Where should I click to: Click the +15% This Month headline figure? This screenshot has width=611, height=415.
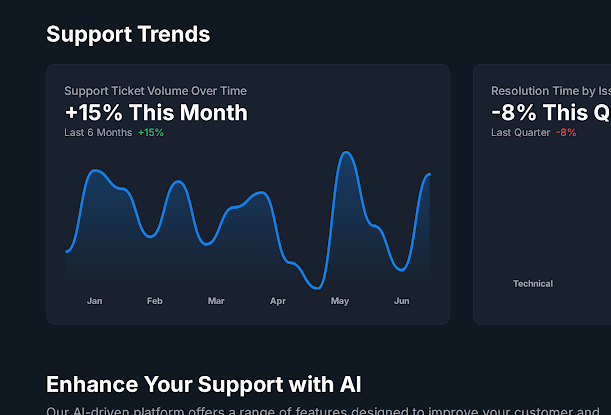pyautogui.click(x=155, y=112)
